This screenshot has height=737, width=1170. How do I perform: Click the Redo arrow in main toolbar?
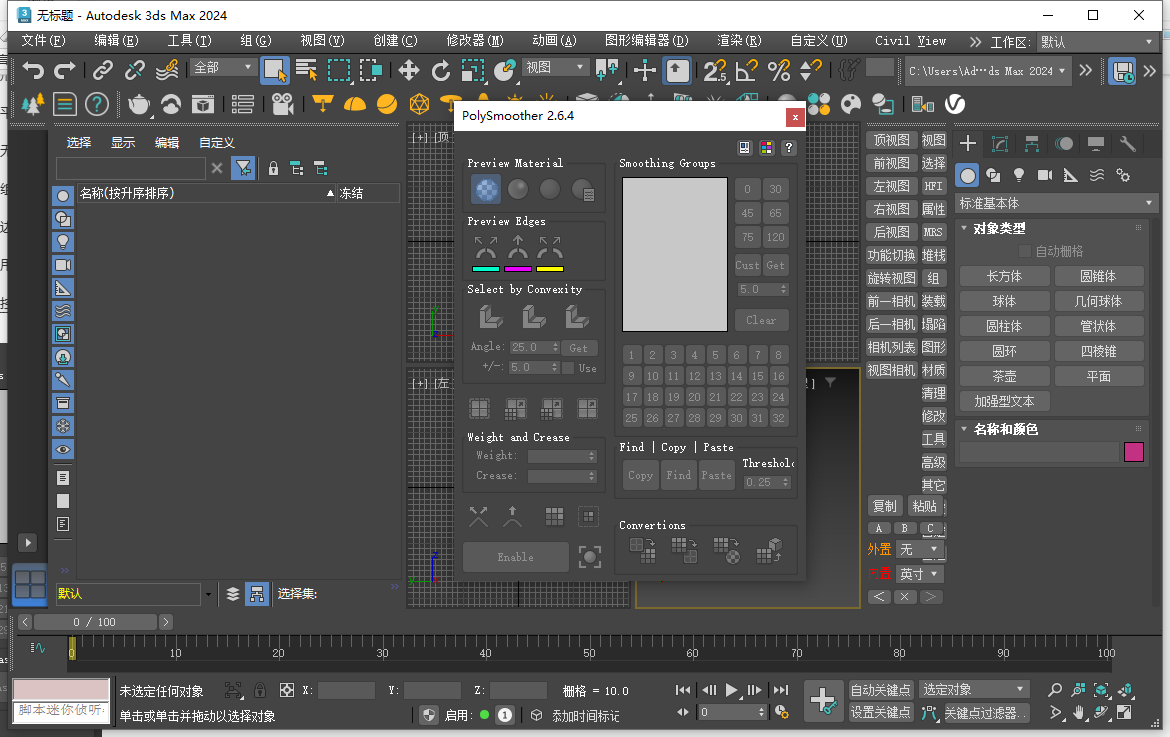tap(65, 70)
